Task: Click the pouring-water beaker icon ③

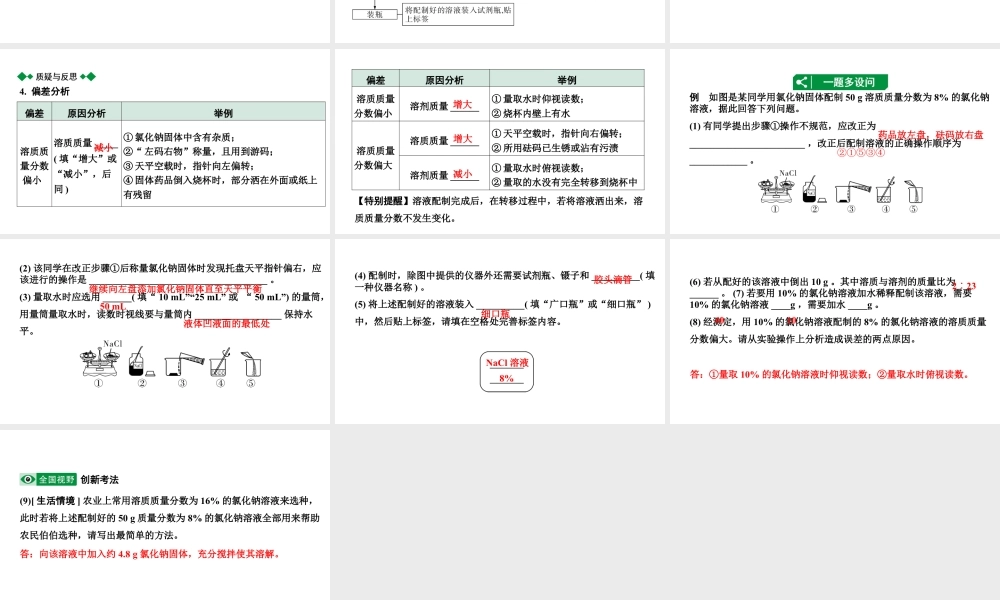Action: [851, 189]
